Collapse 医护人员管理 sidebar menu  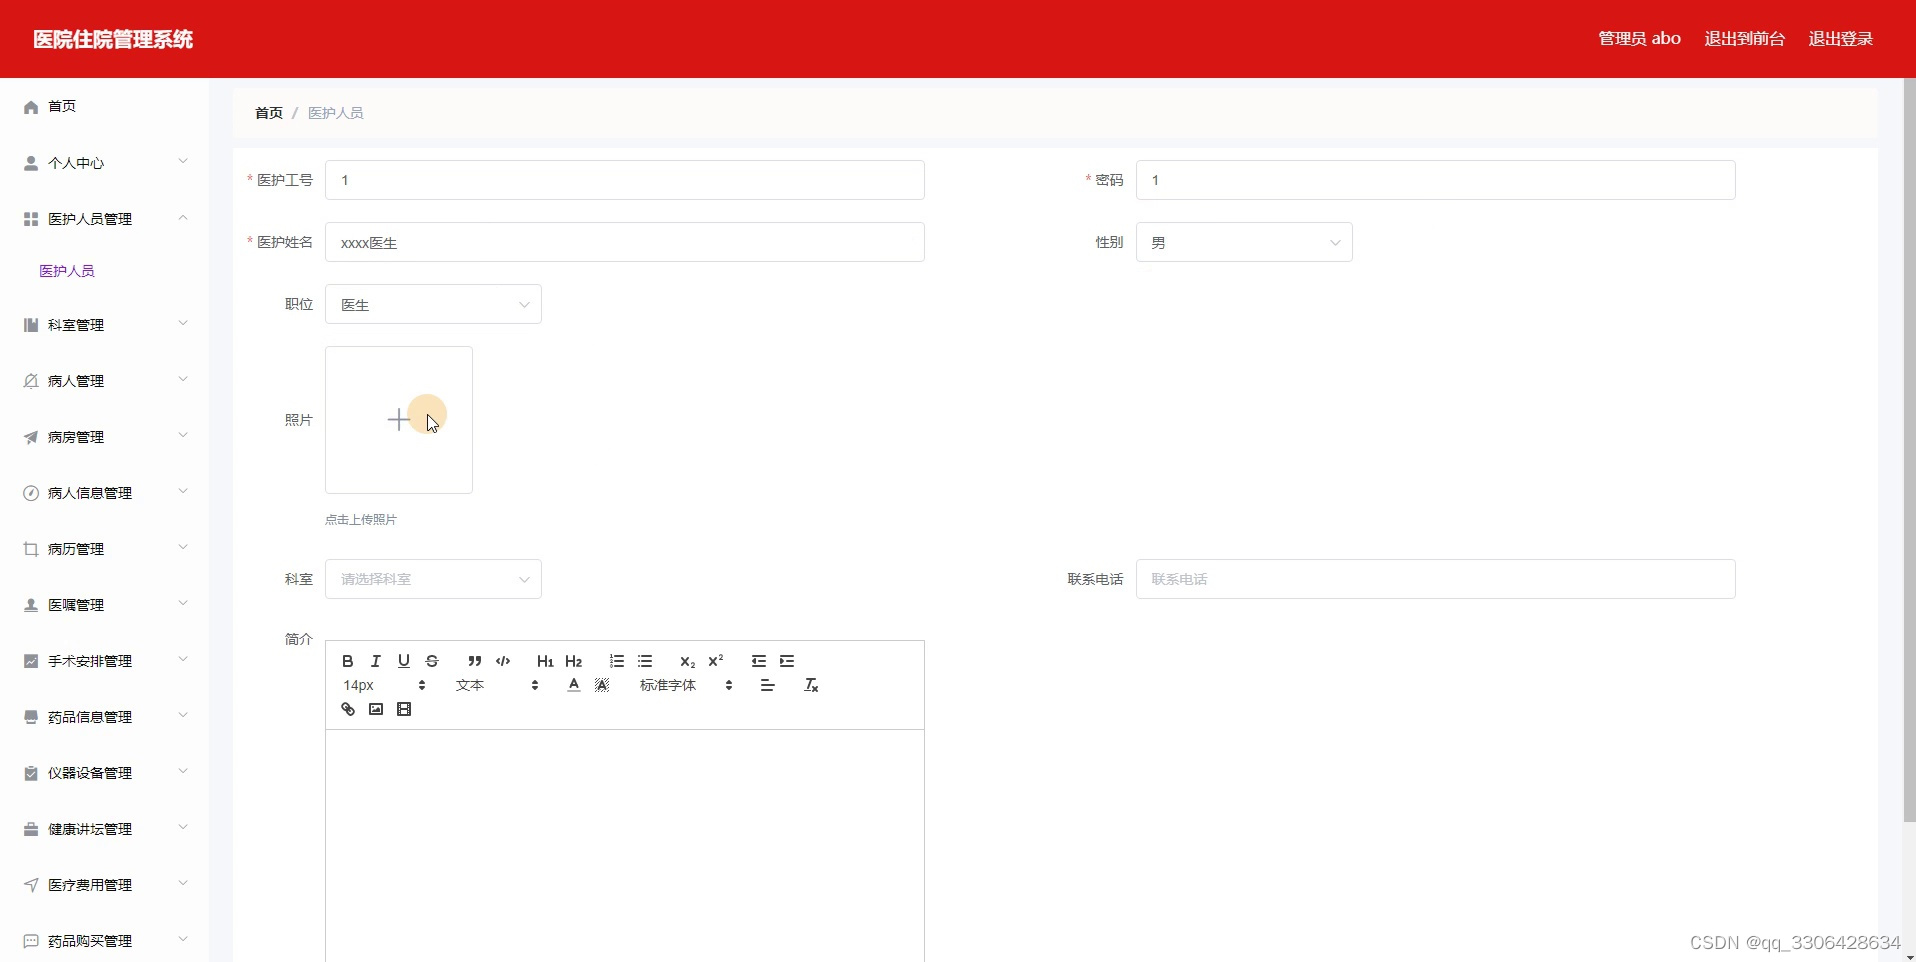104,218
